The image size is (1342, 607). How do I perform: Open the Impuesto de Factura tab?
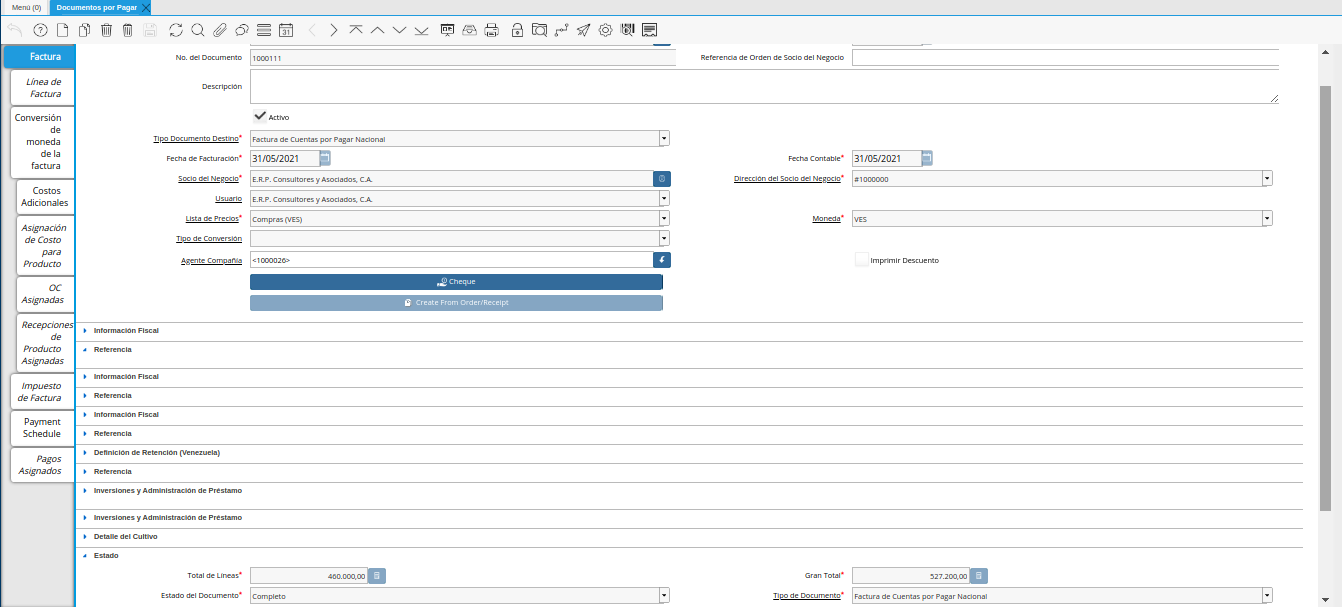40,392
